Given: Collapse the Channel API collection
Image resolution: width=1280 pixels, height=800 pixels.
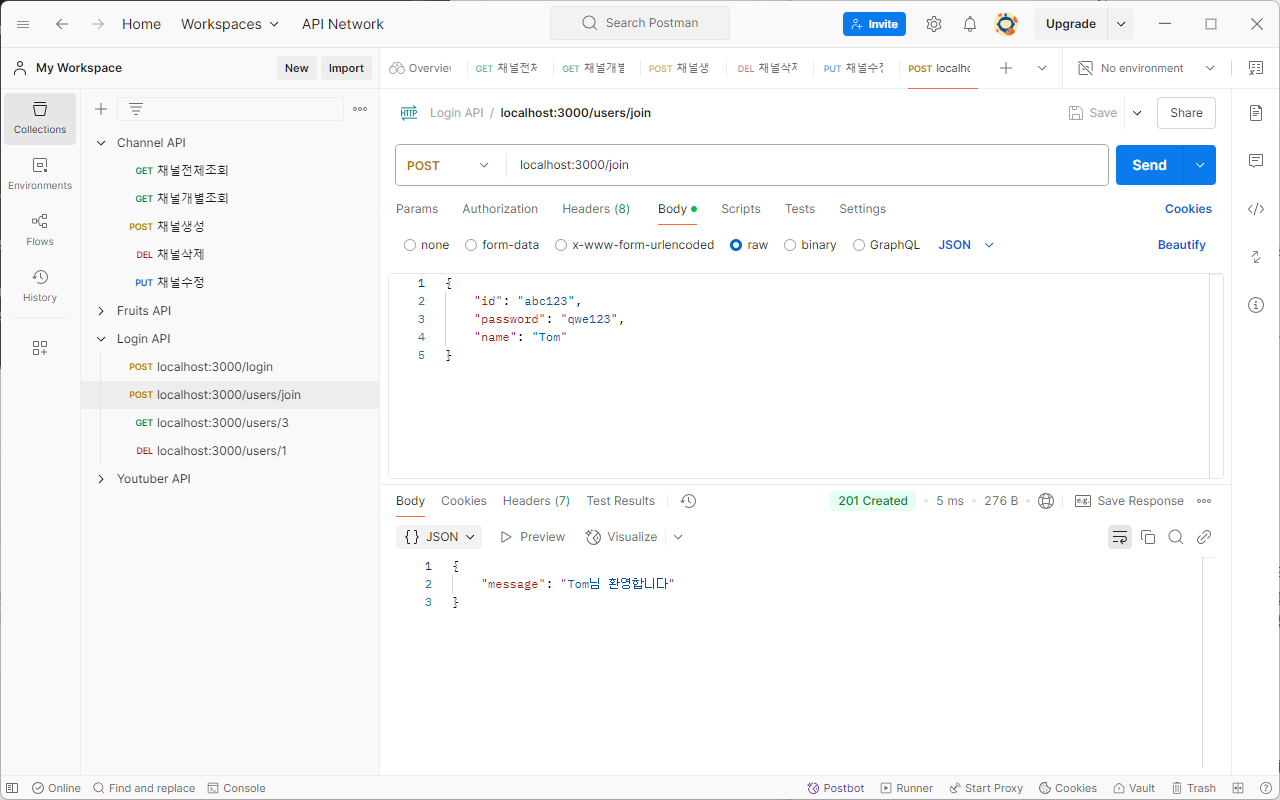Looking at the screenshot, I should (101, 143).
